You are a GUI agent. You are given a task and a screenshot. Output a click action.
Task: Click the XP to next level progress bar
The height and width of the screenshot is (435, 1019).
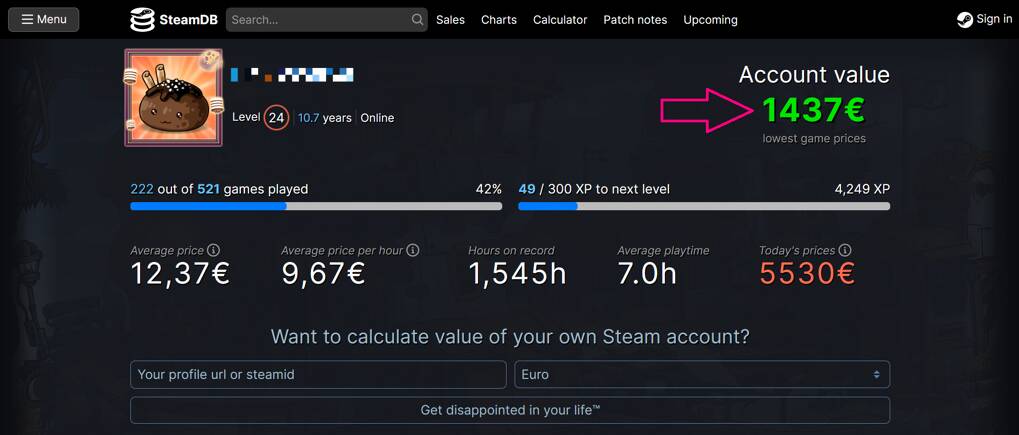pyautogui.click(x=704, y=206)
